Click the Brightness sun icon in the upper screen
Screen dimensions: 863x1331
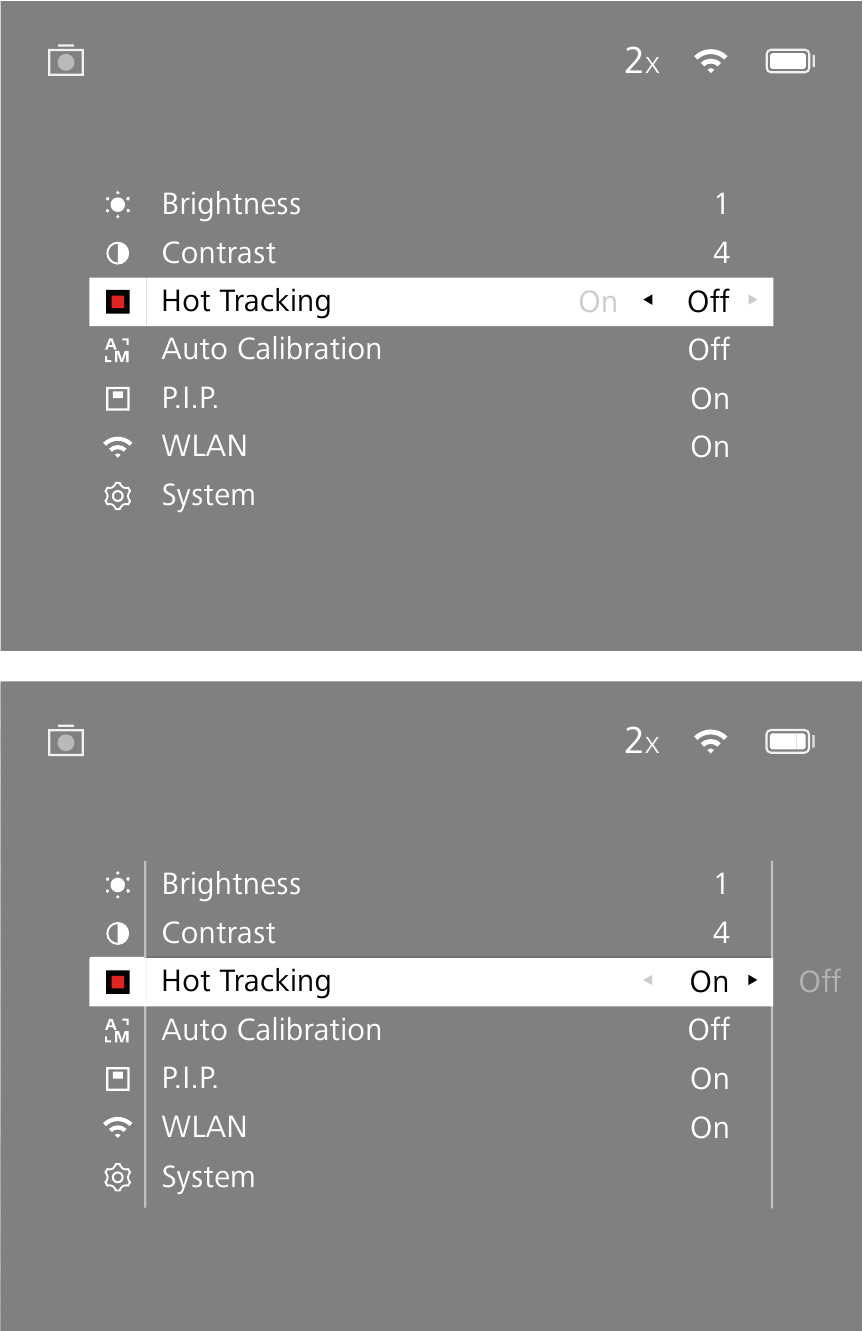(118, 205)
